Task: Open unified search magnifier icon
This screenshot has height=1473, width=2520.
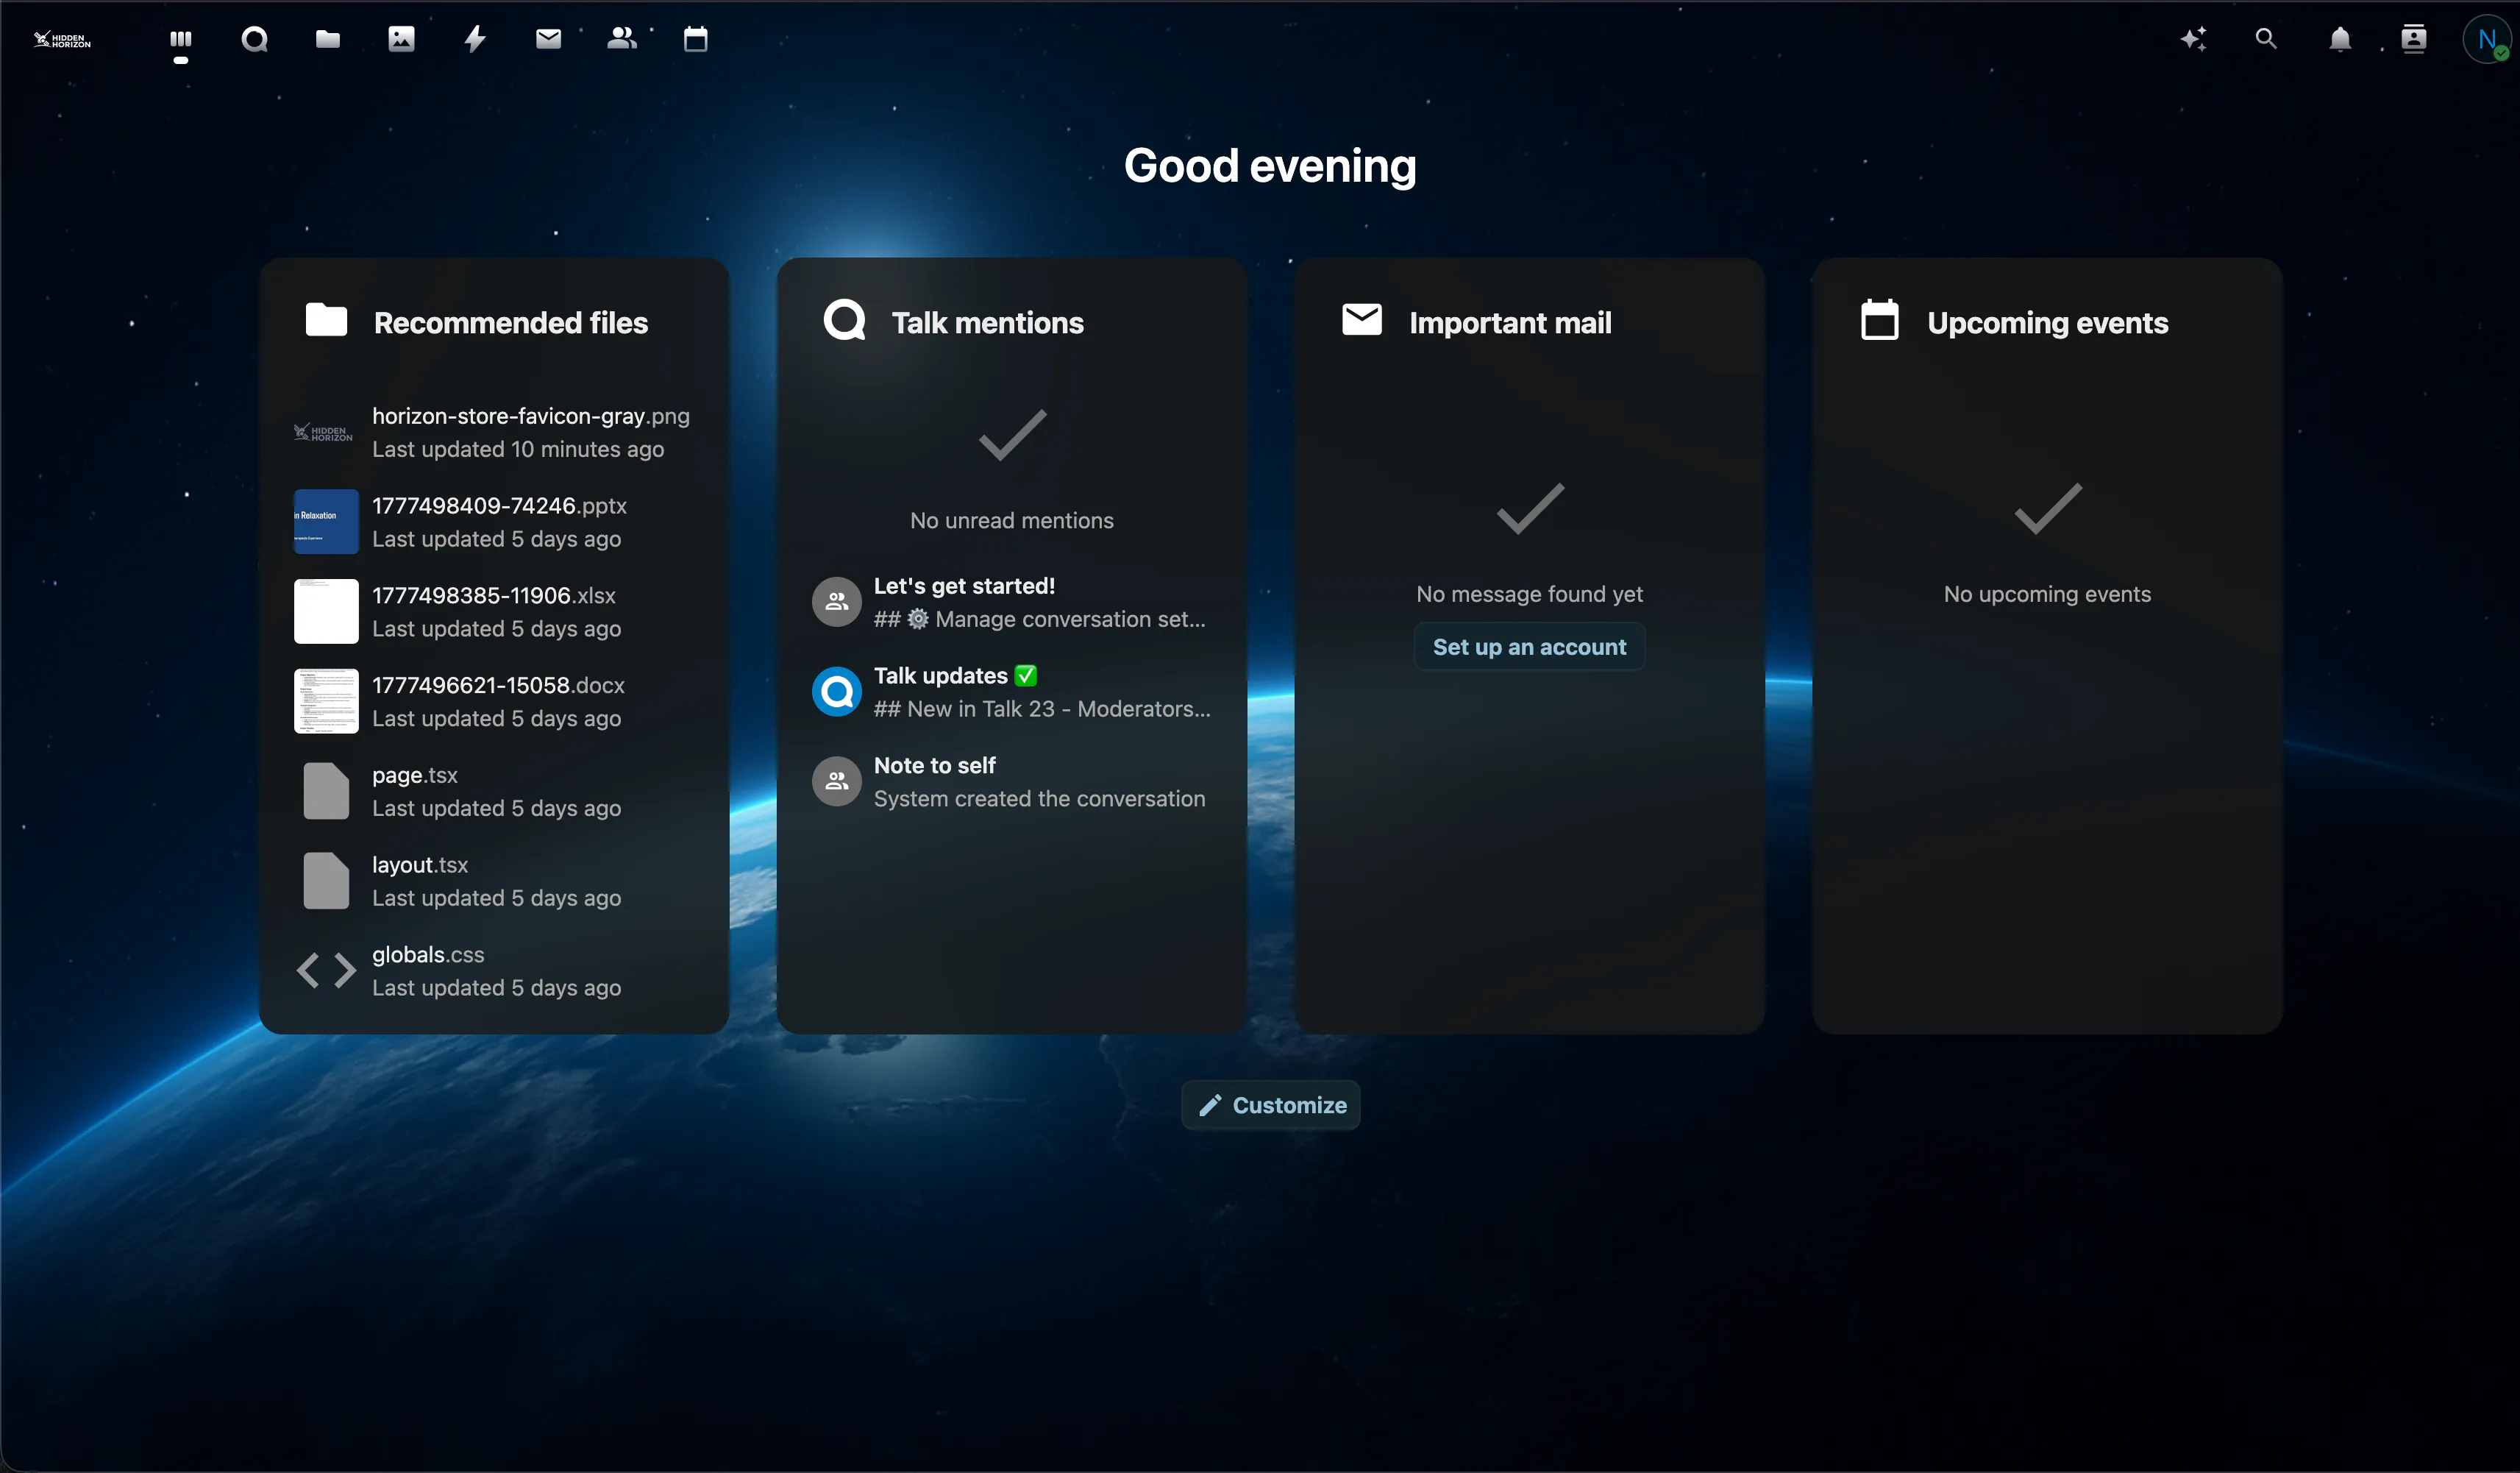Action: click(x=2266, y=39)
